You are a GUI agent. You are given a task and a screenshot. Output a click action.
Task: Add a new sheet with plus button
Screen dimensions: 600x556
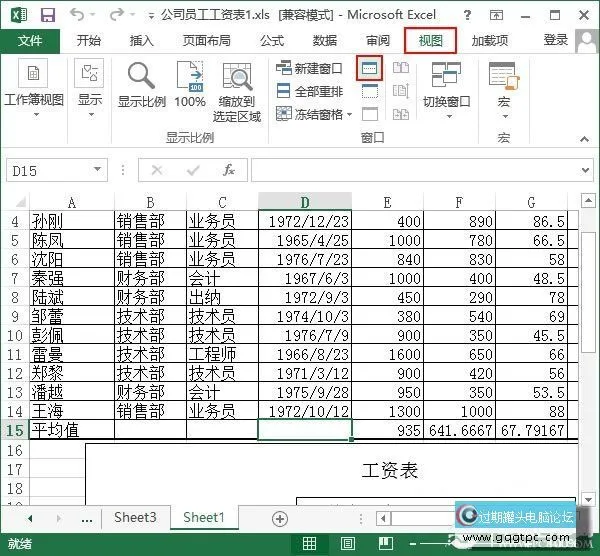pyautogui.click(x=280, y=518)
